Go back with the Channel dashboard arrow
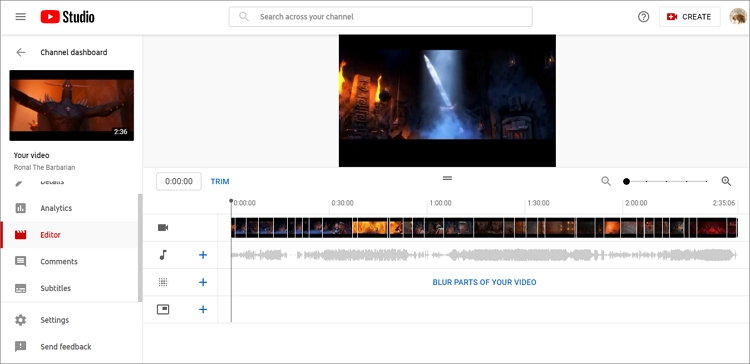Screen dimensions: 750x364 [x=21, y=52]
